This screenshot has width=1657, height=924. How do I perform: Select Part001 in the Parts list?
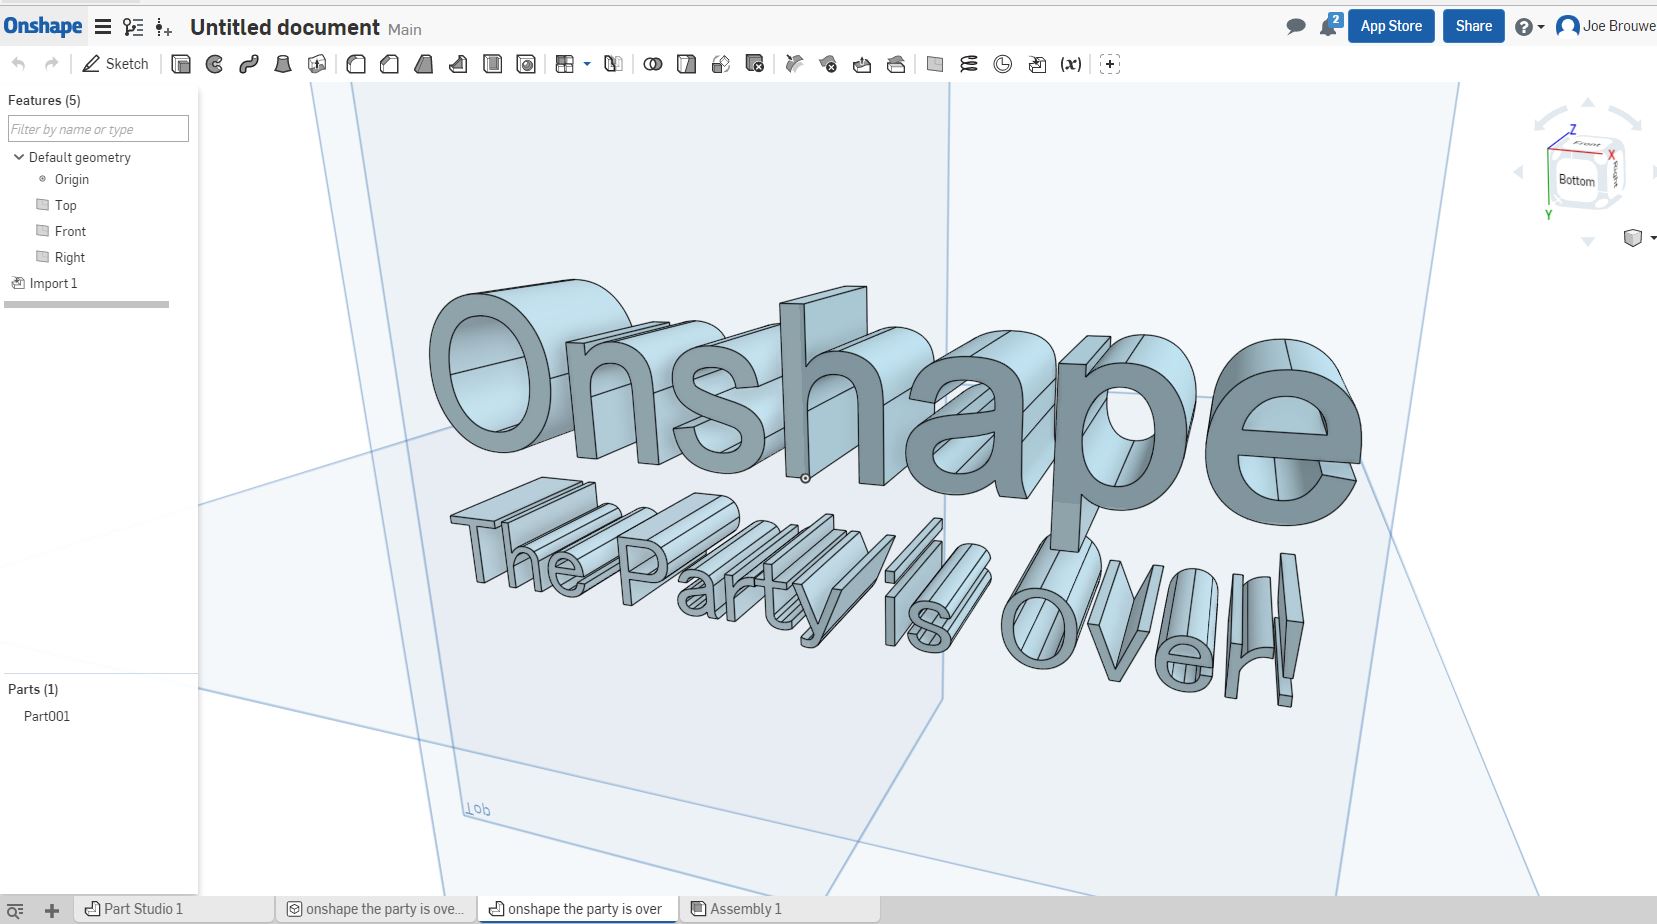(x=47, y=716)
